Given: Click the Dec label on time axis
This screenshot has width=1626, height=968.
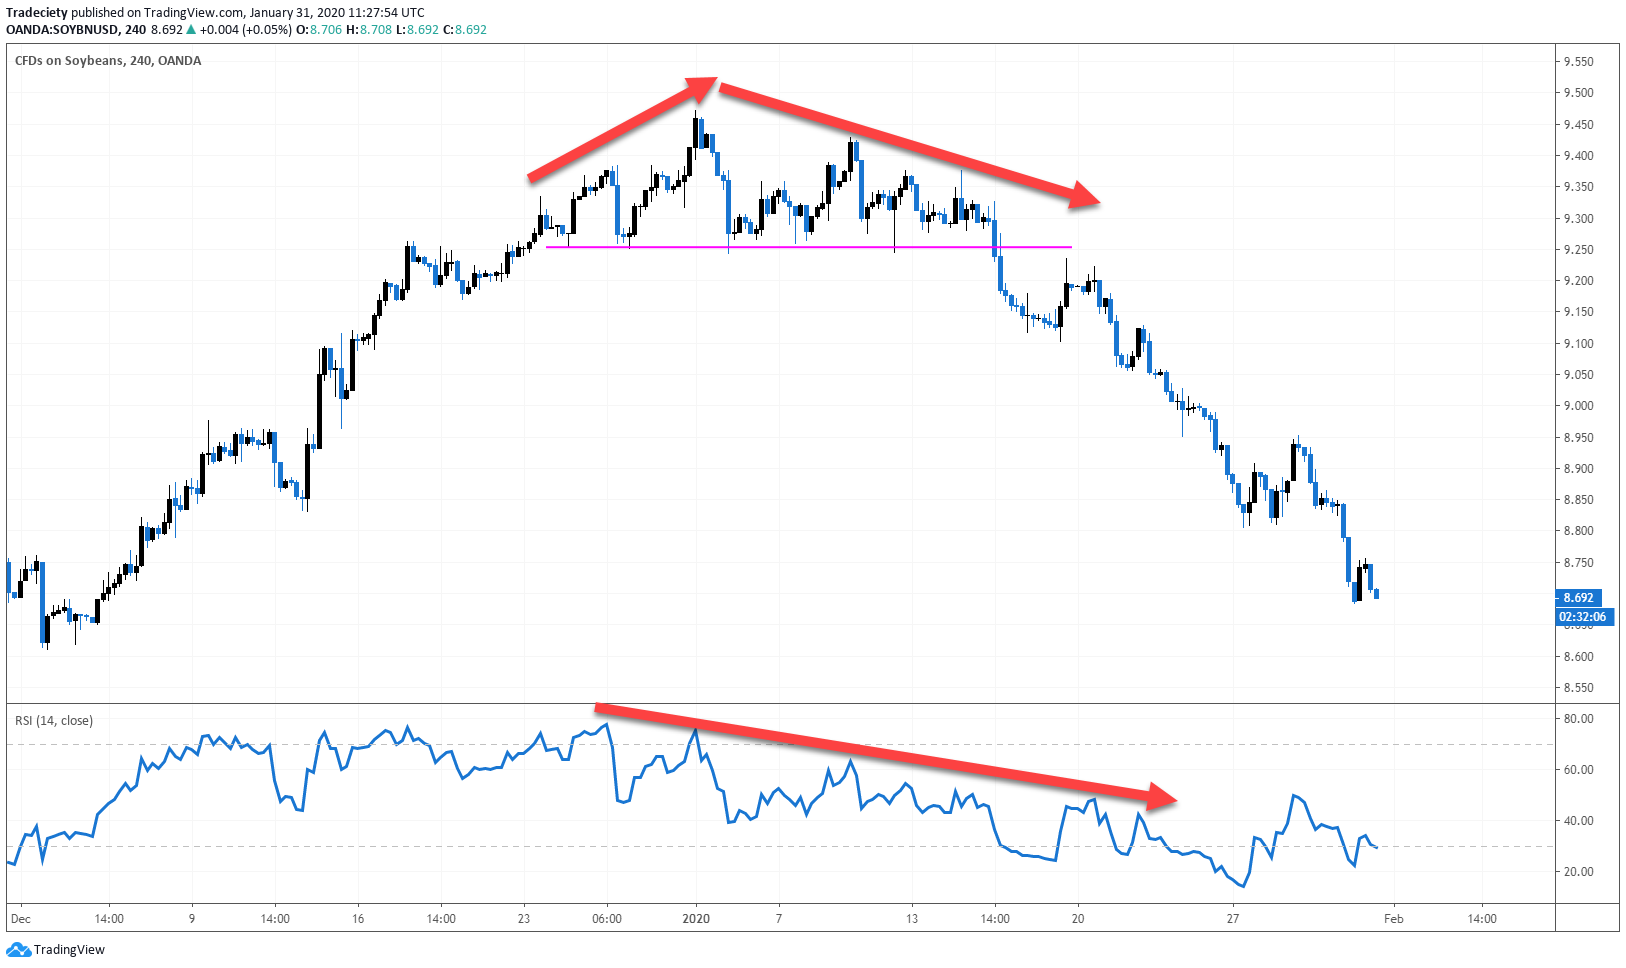Looking at the screenshot, I should coord(21,918).
